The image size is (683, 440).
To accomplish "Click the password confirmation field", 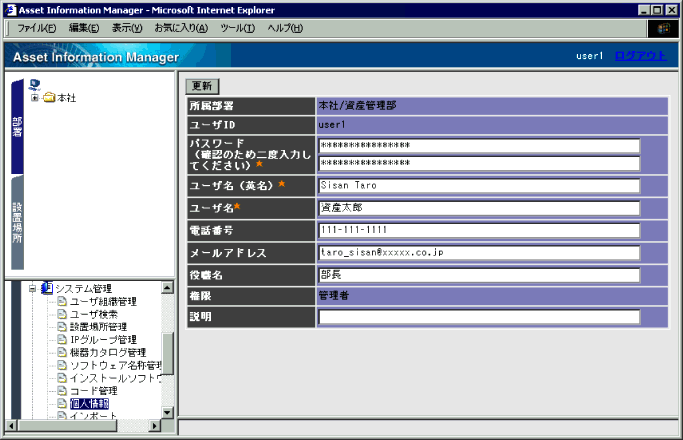I will tap(479, 163).
